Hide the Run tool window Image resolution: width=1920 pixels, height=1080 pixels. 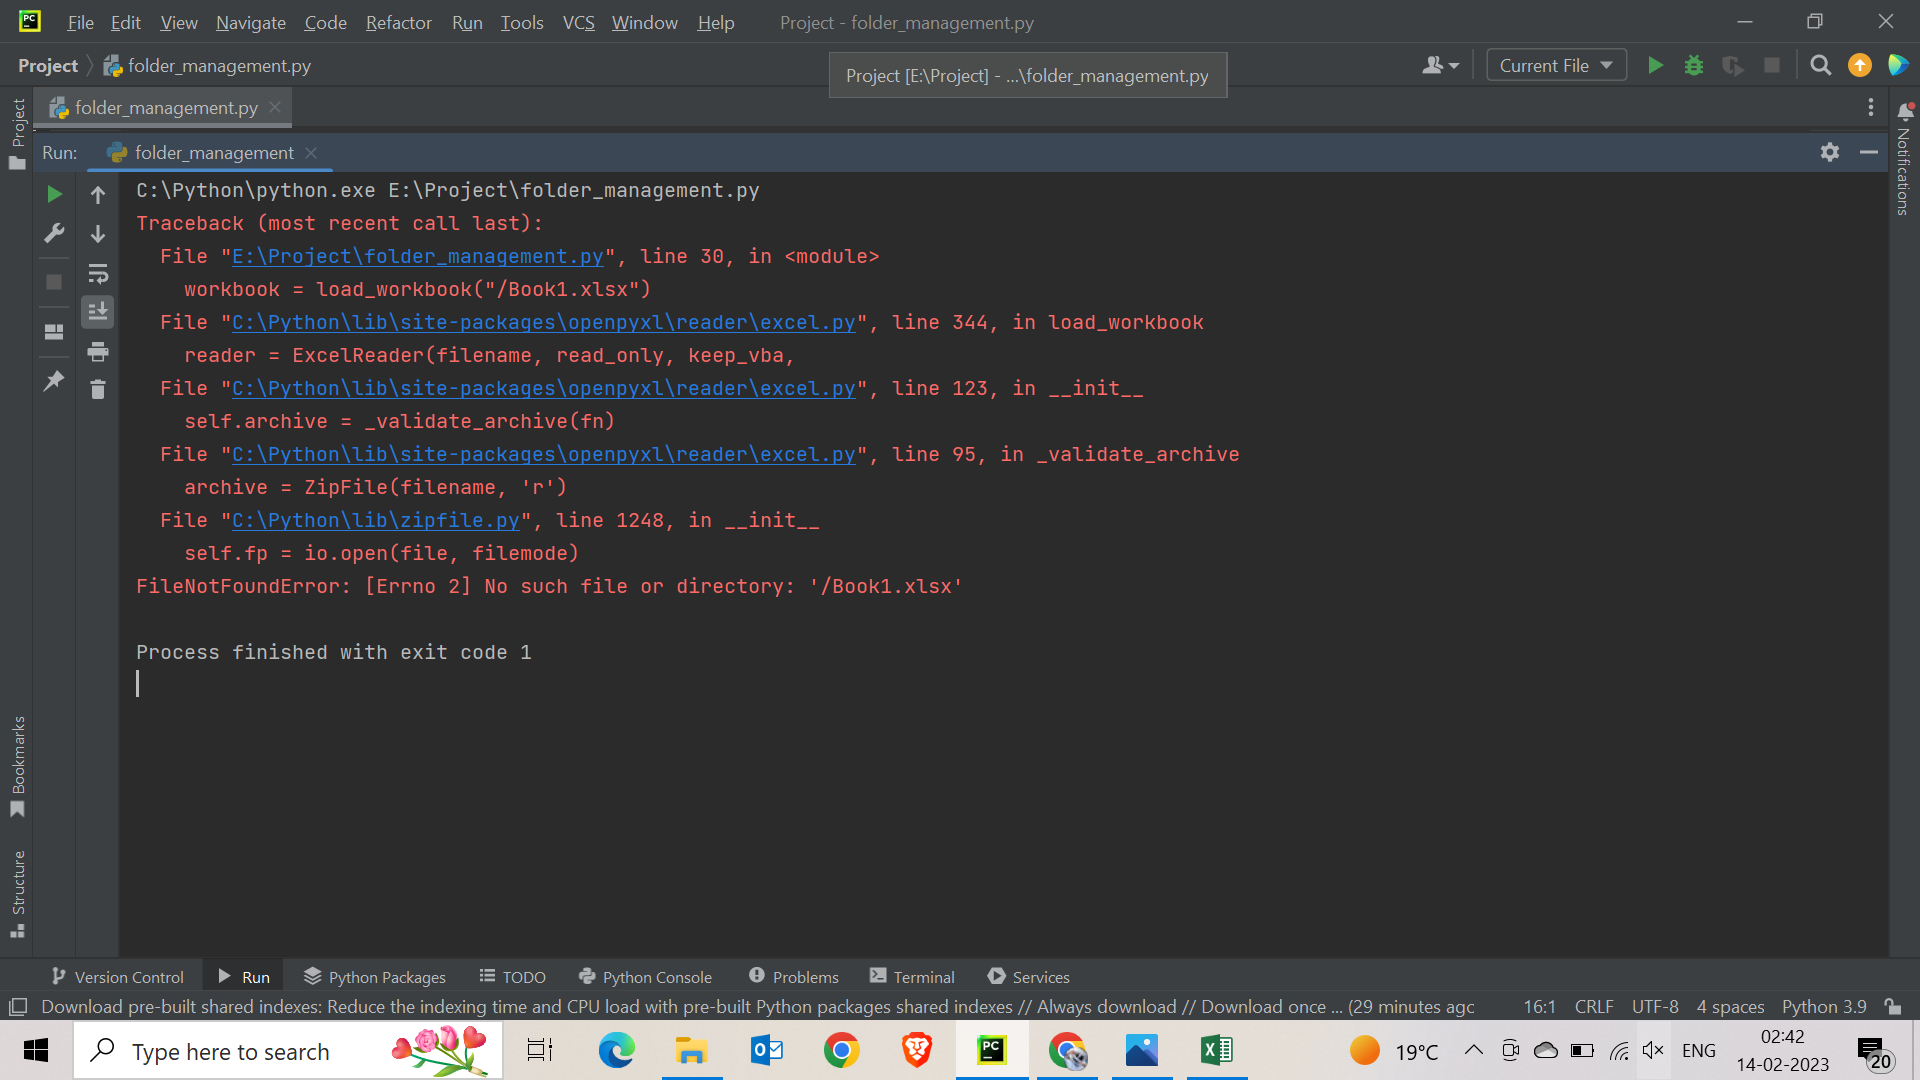(1869, 152)
